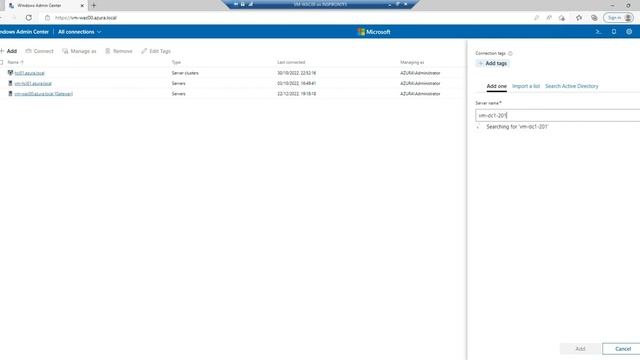Close the Windows Admin Center tab
640x360 pixels.
82,6
